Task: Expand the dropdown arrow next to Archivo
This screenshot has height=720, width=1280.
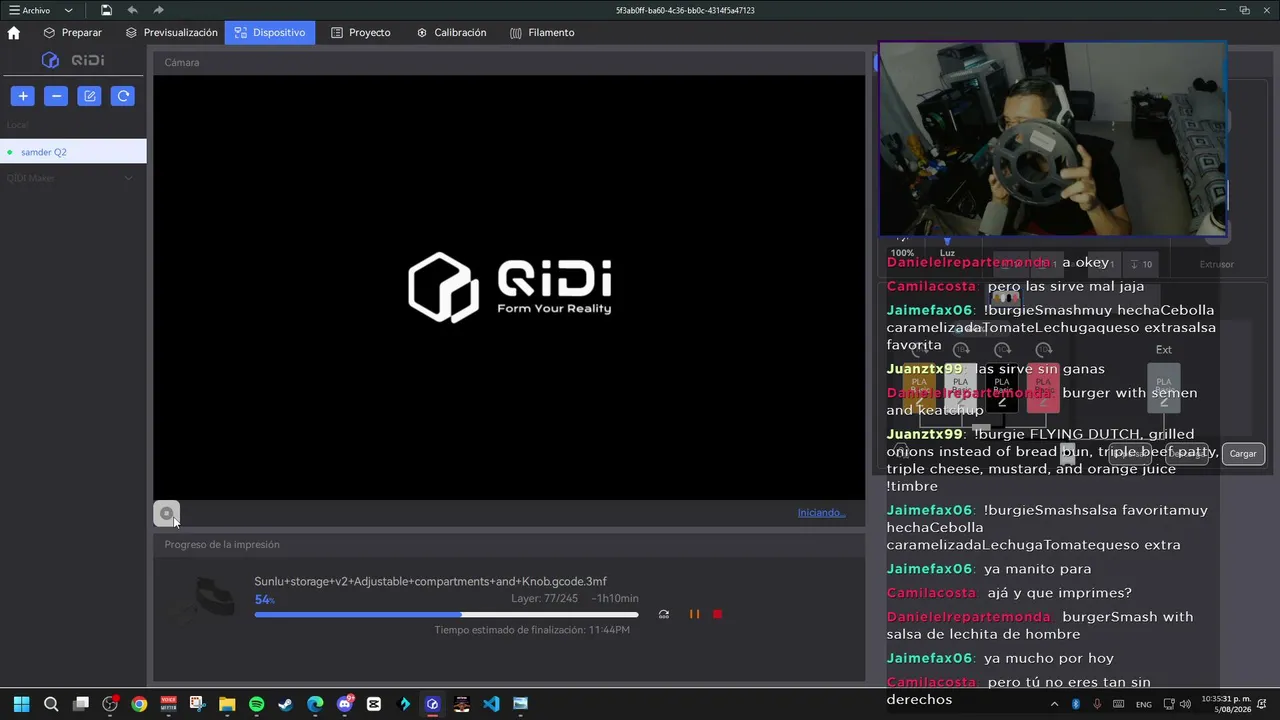Action: click(x=68, y=10)
